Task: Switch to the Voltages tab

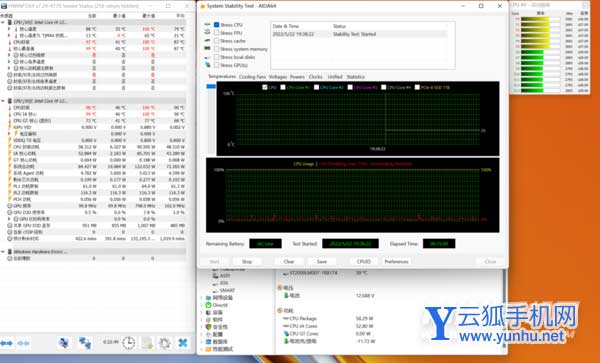Action: [x=277, y=77]
